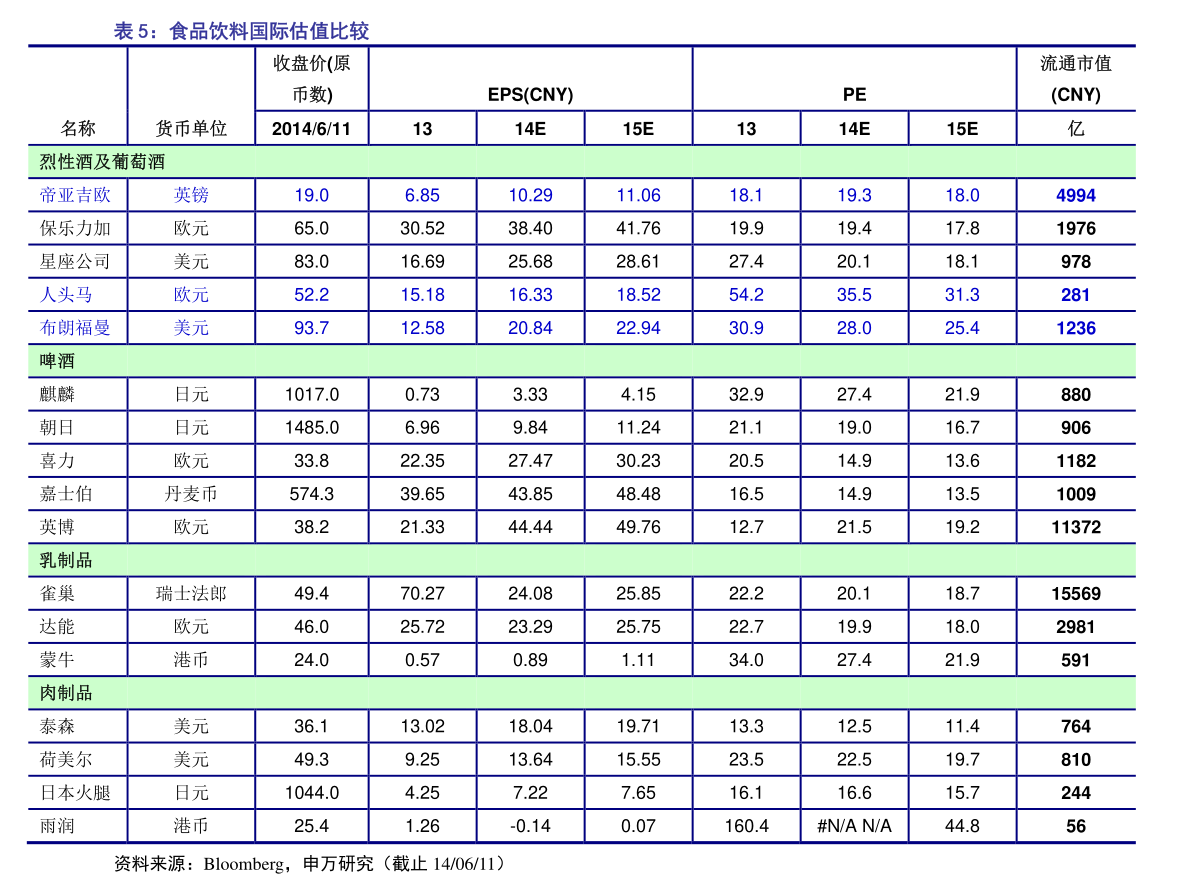Select the 布朗福曼 company name
The height and width of the screenshot is (892, 1191).
75,327
